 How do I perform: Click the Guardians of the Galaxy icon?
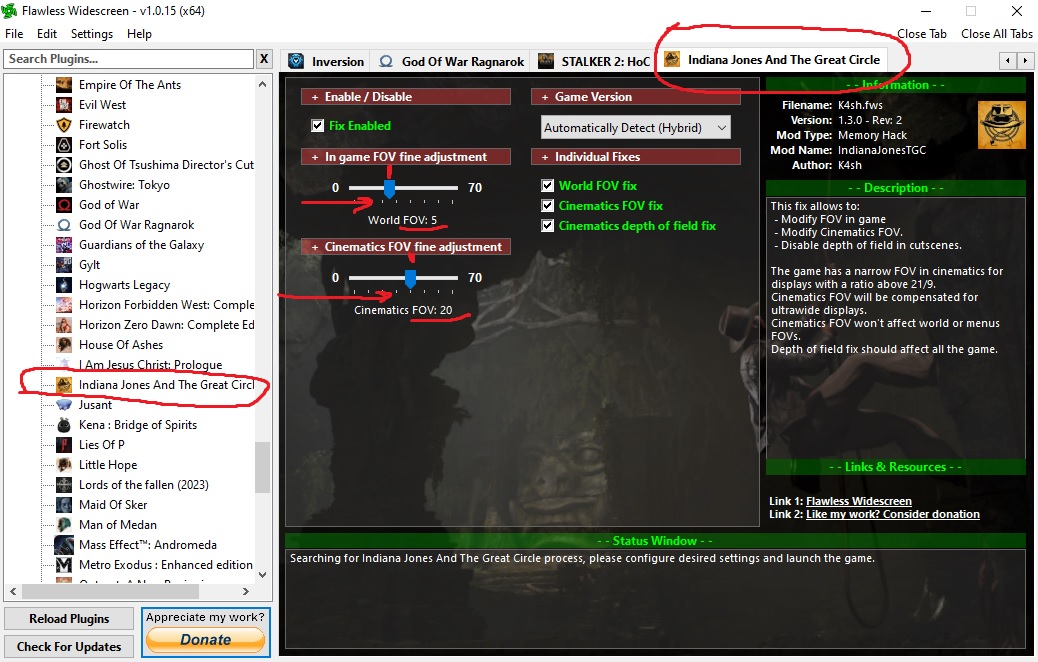point(64,245)
